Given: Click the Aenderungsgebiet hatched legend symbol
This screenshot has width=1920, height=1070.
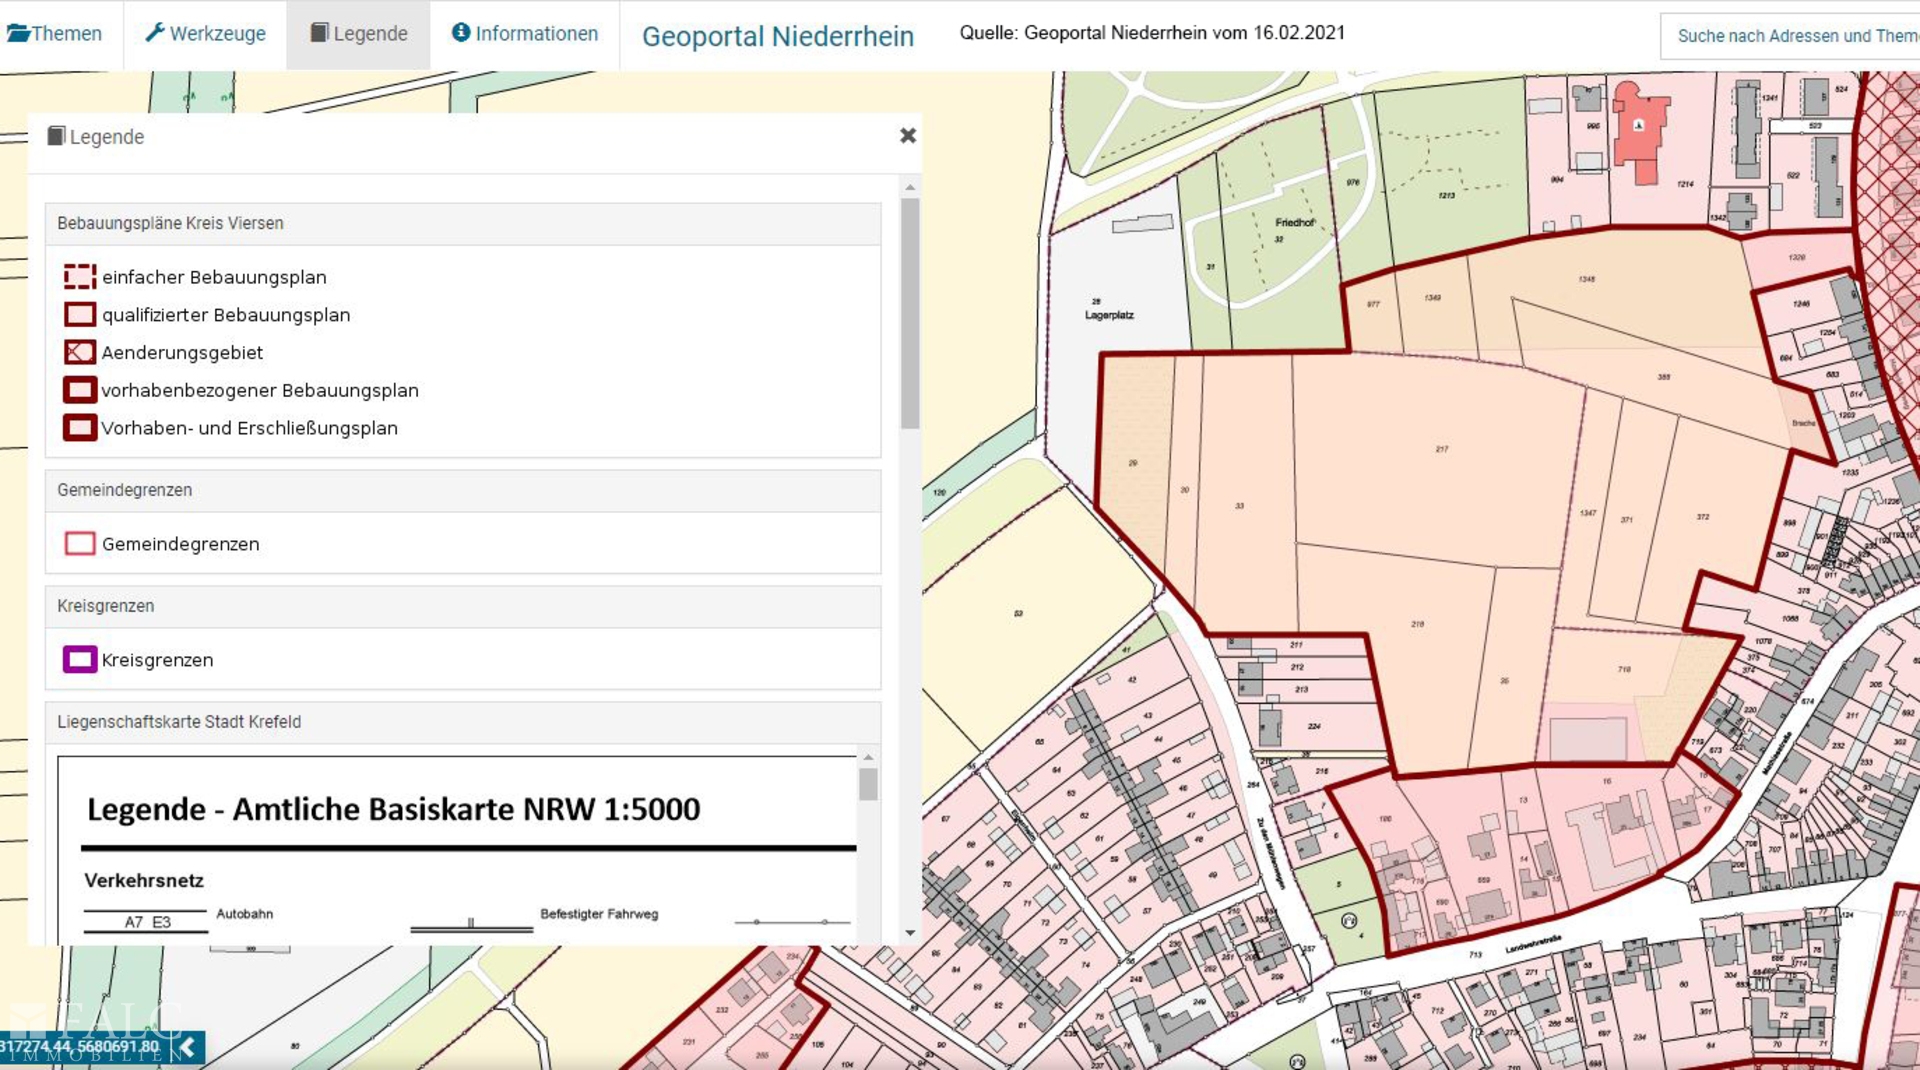Looking at the screenshot, I should click(x=80, y=352).
